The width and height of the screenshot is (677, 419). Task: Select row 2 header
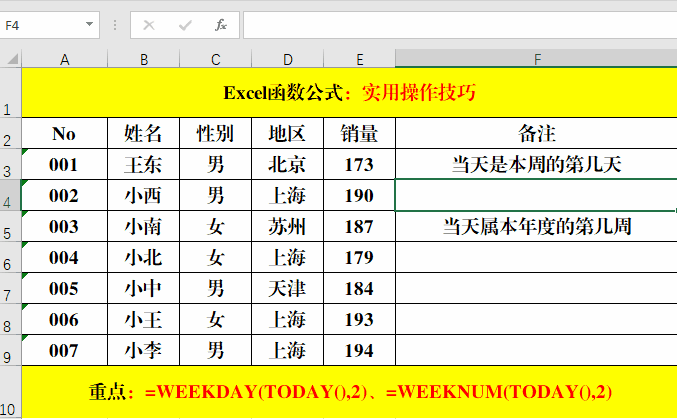tap(10, 133)
